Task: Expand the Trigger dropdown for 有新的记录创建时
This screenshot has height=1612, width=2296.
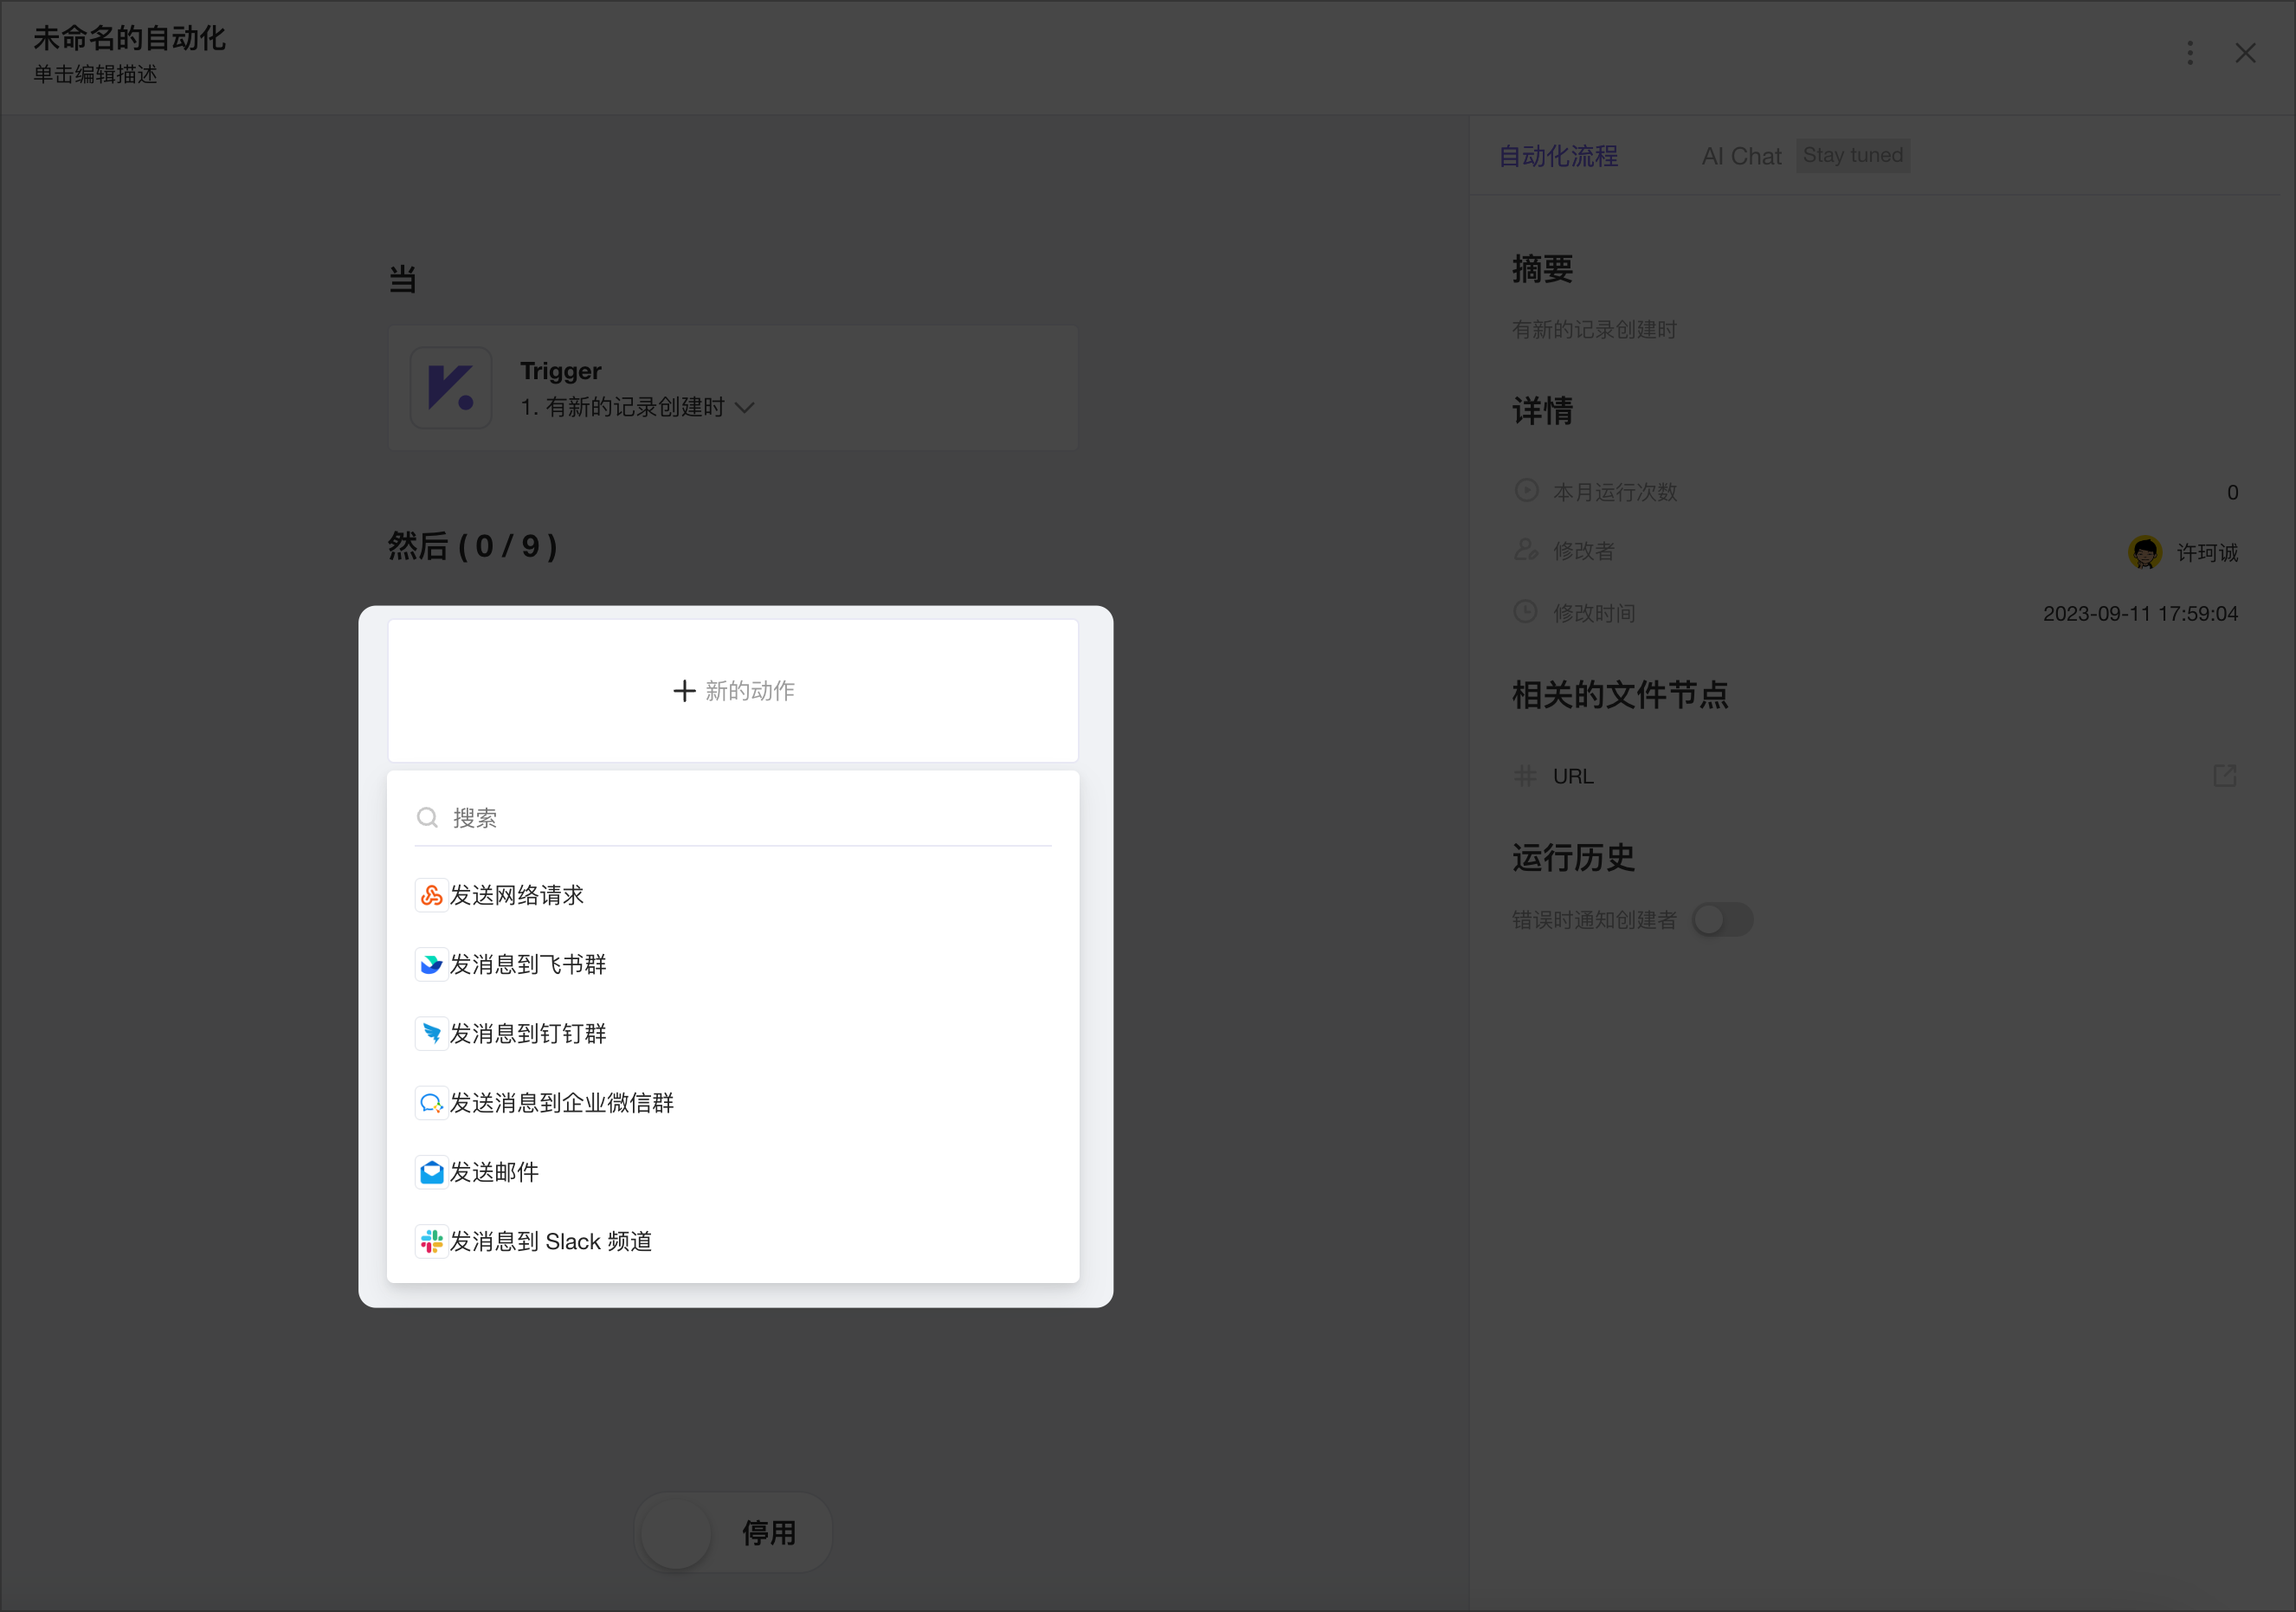Action: [744, 407]
